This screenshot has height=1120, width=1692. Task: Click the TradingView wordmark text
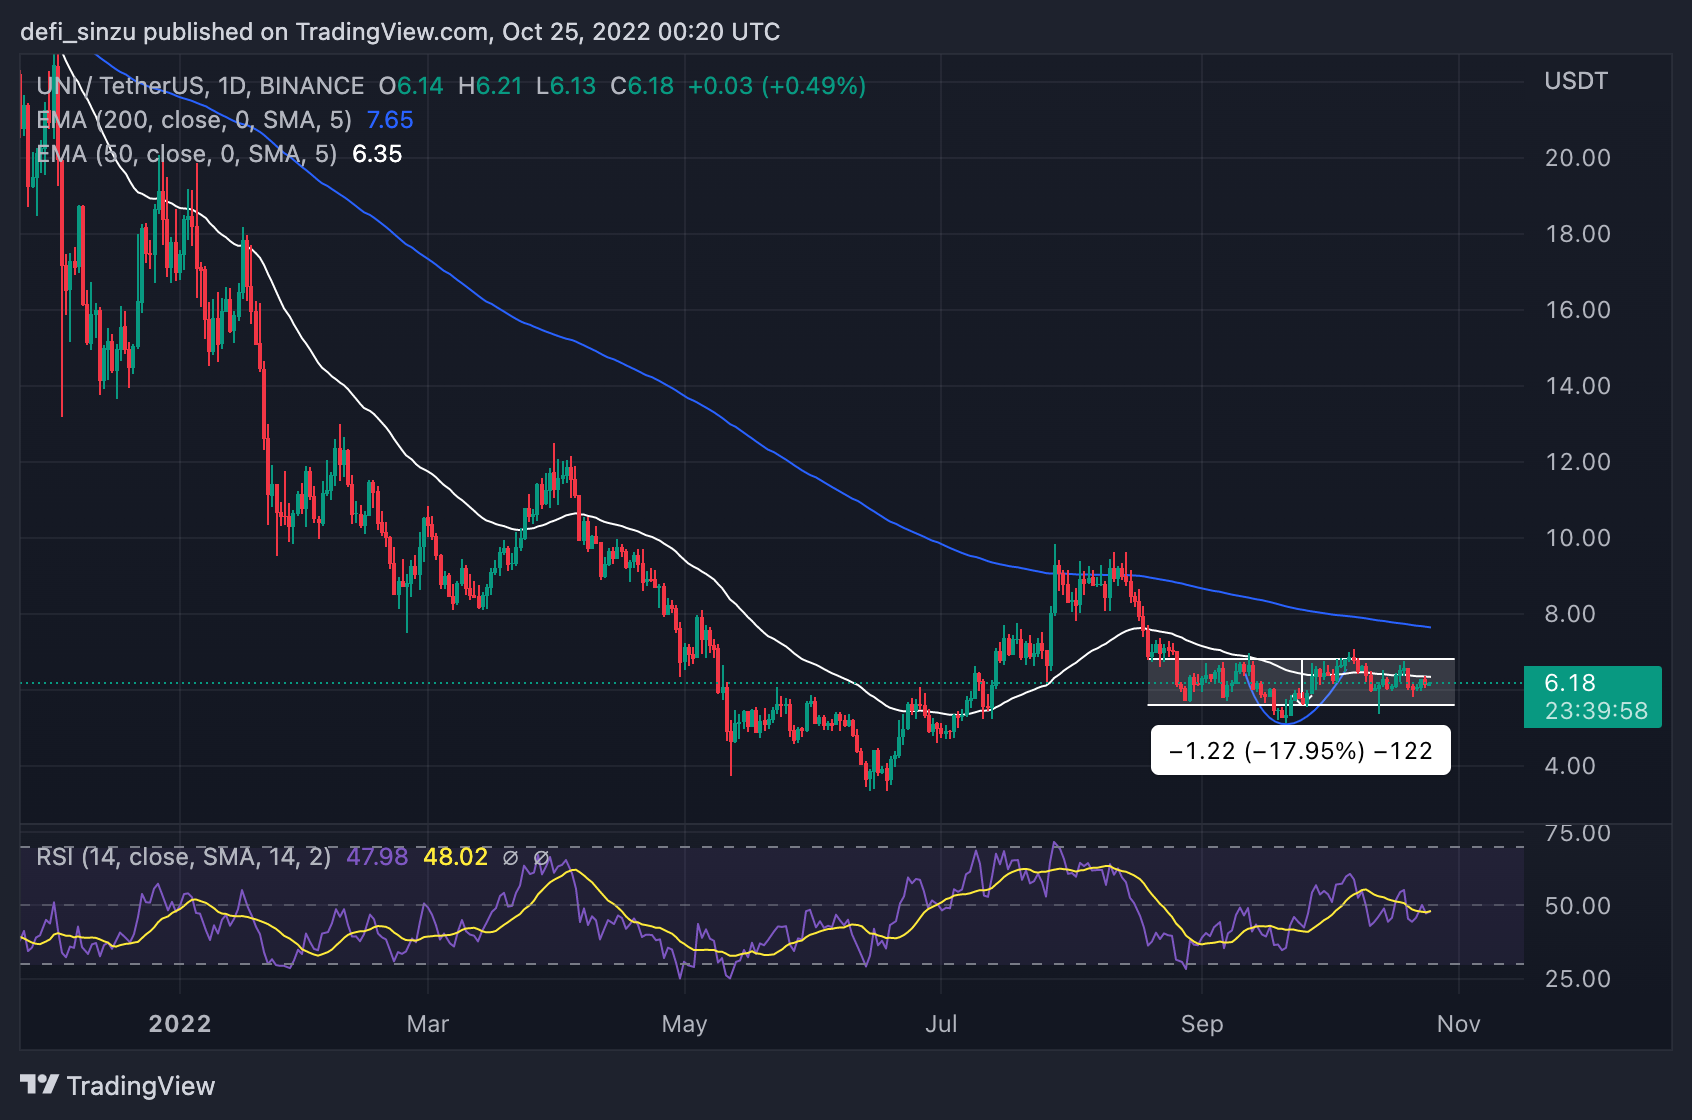[x=141, y=1086]
